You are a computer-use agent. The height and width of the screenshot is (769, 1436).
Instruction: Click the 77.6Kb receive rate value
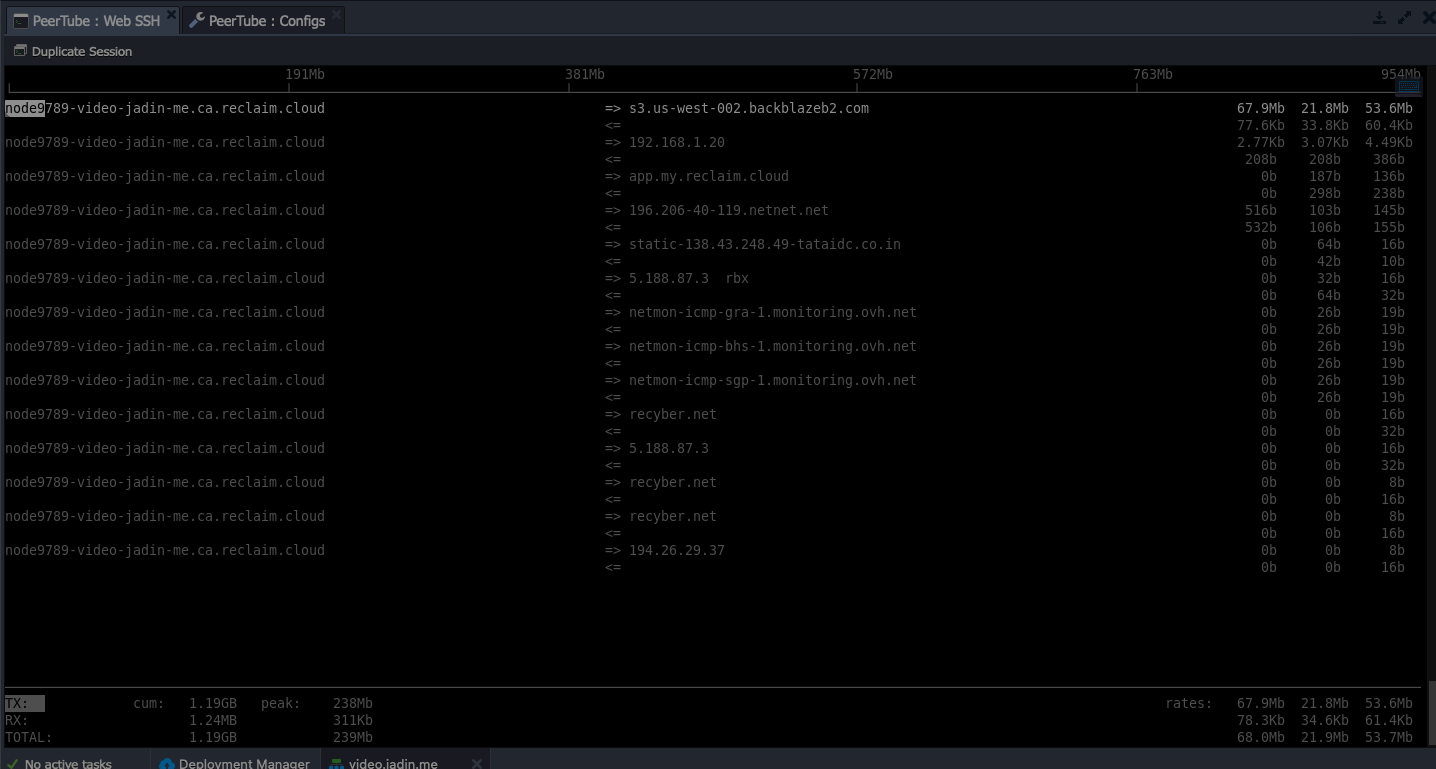1261,125
